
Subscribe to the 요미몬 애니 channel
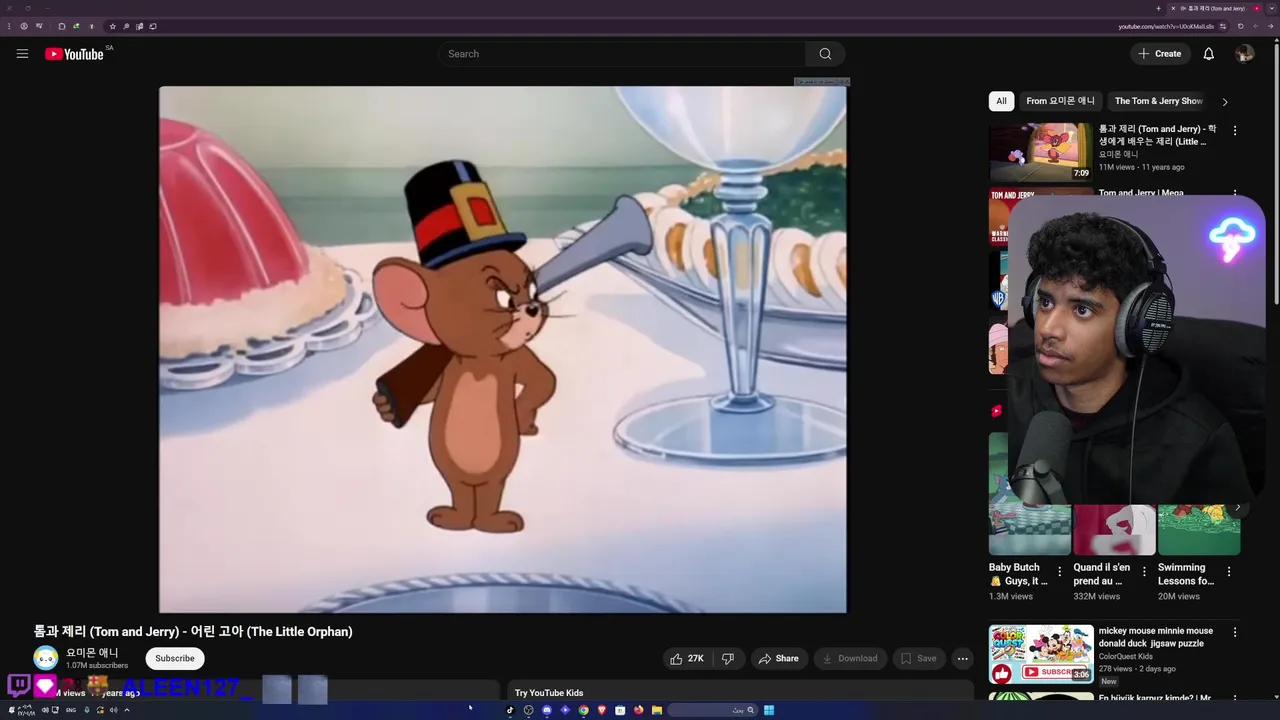pos(175,658)
